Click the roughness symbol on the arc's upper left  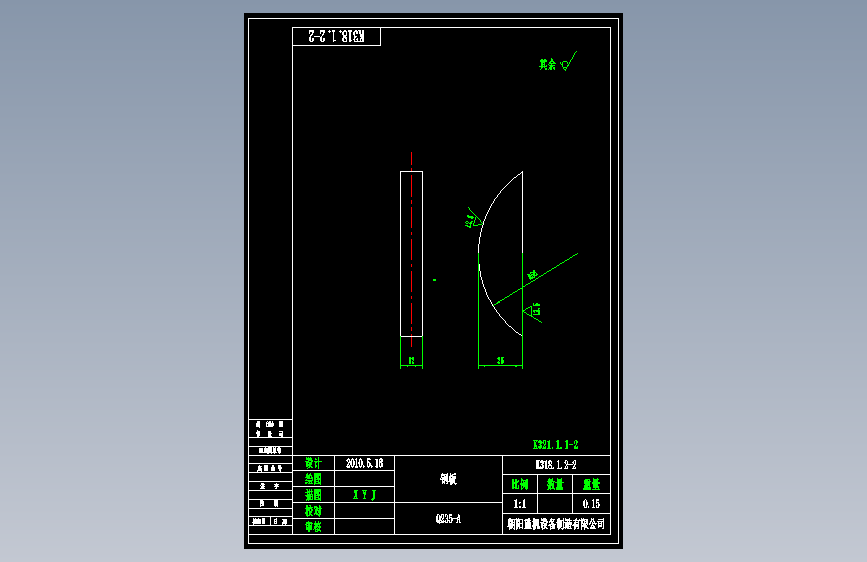(x=474, y=218)
